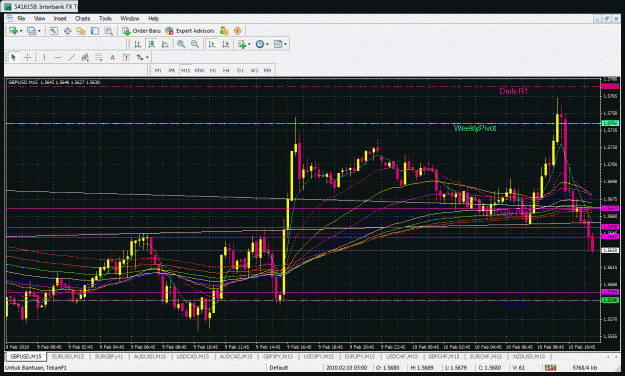
Task: Open the Data Window icon
Action: 67,31
